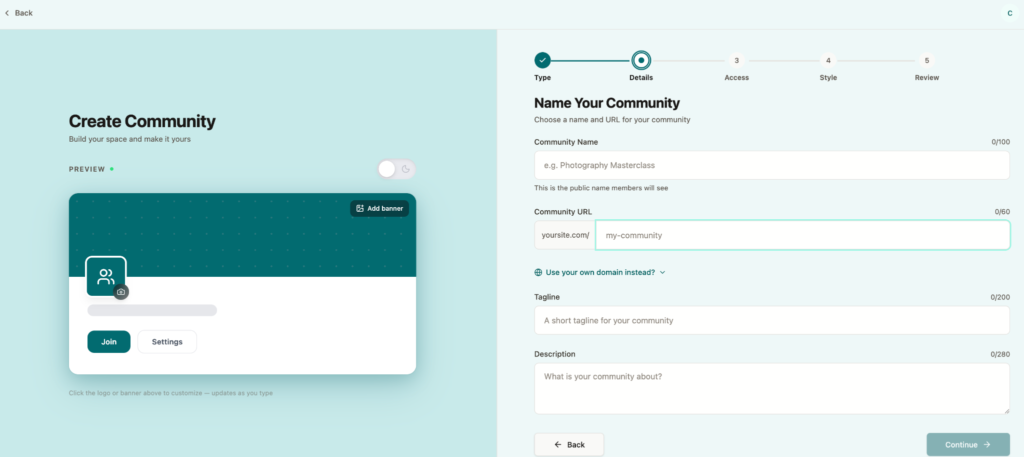Click the globe icon beside custom domain
The width and height of the screenshot is (1024, 457).
pyautogui.click(x=539, y=272)
